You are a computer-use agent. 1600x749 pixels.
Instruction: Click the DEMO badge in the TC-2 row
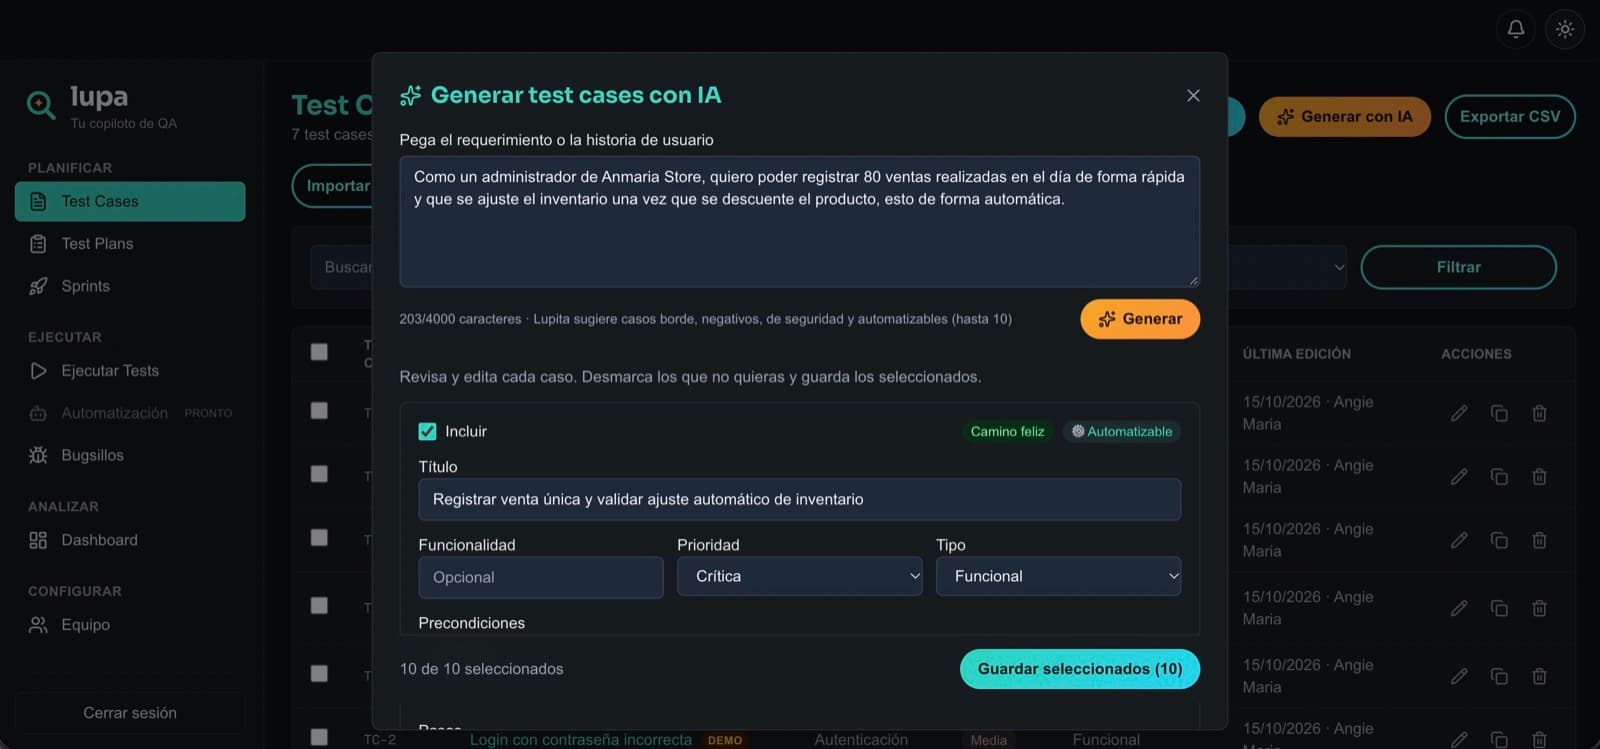click(725, 741)
